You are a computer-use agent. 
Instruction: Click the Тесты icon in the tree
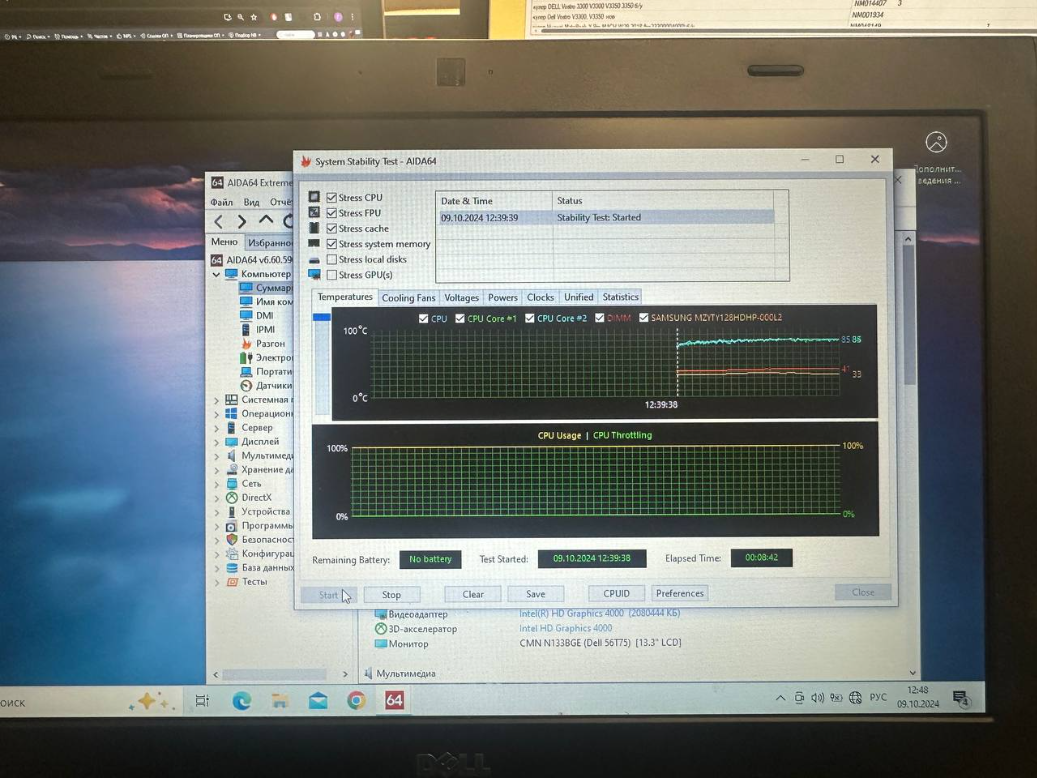point(231,582)
